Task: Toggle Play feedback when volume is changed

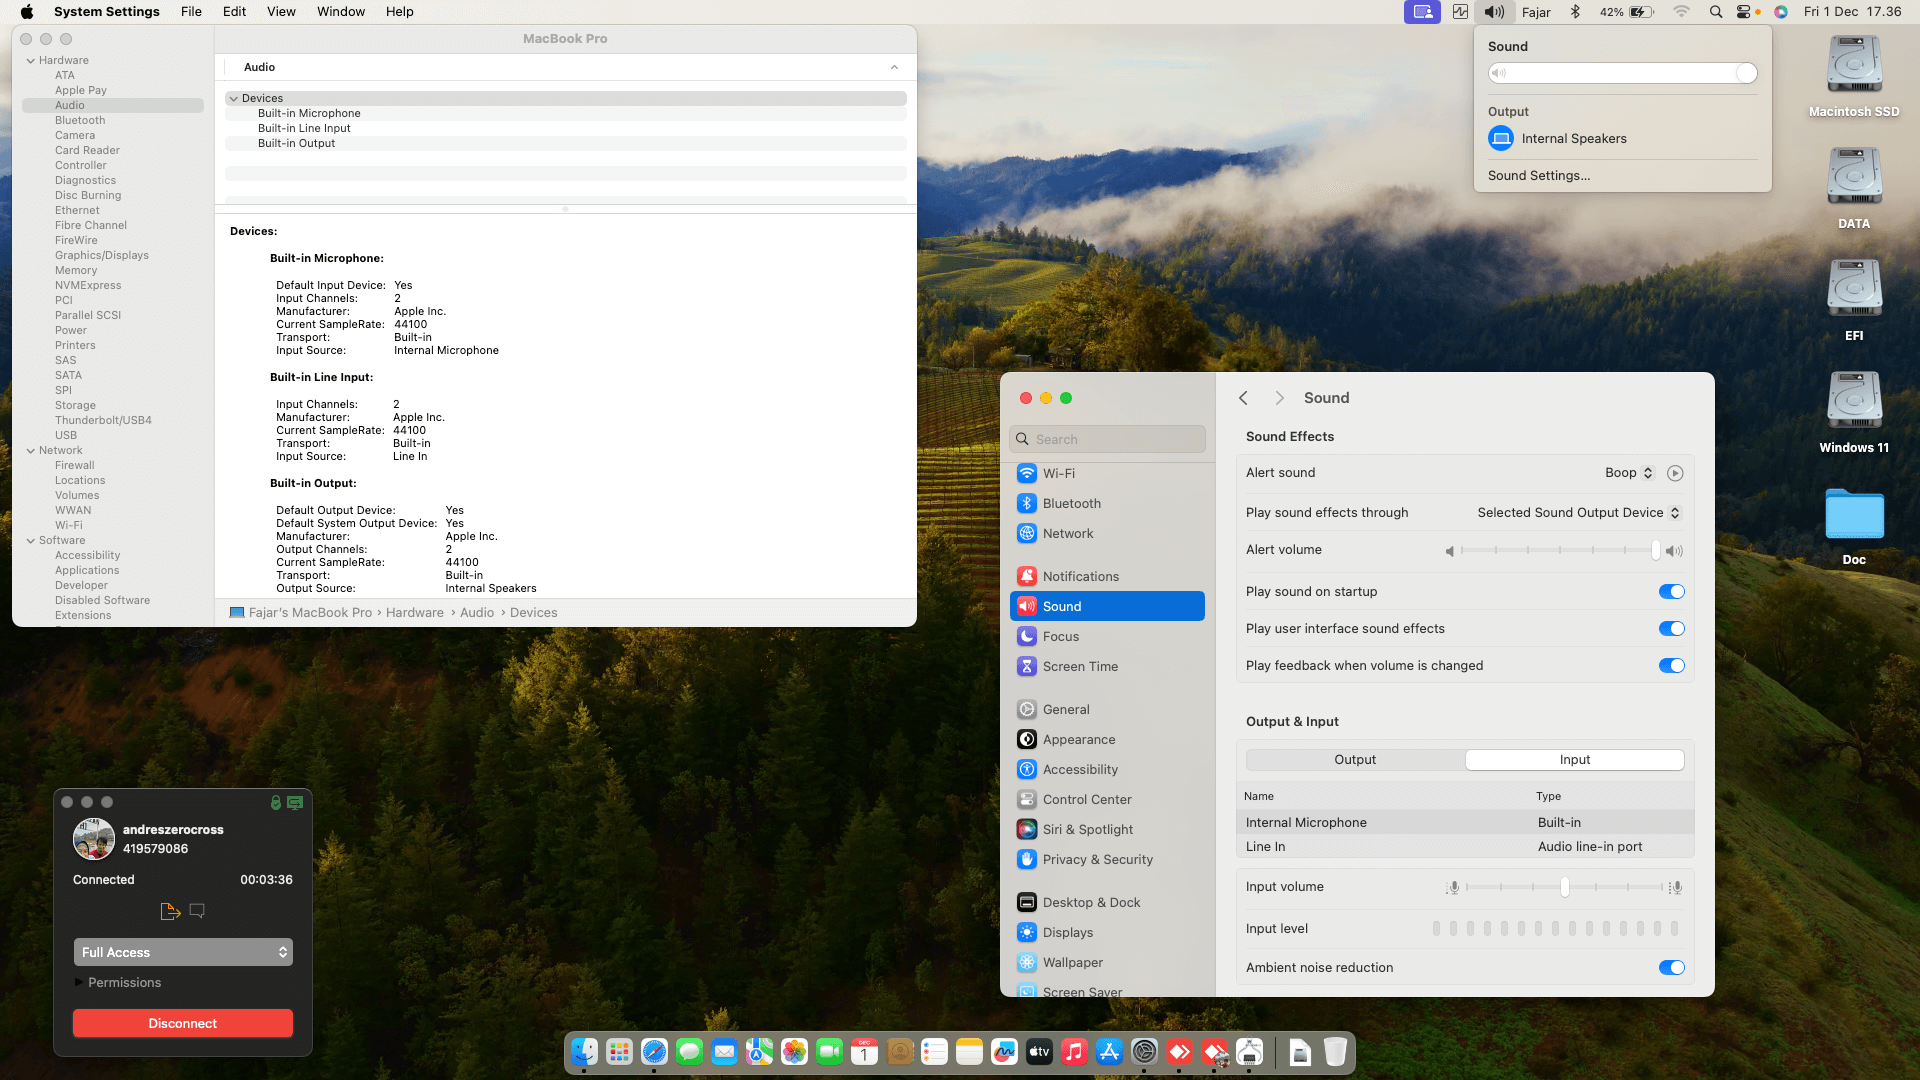Action: (1671, 666)
